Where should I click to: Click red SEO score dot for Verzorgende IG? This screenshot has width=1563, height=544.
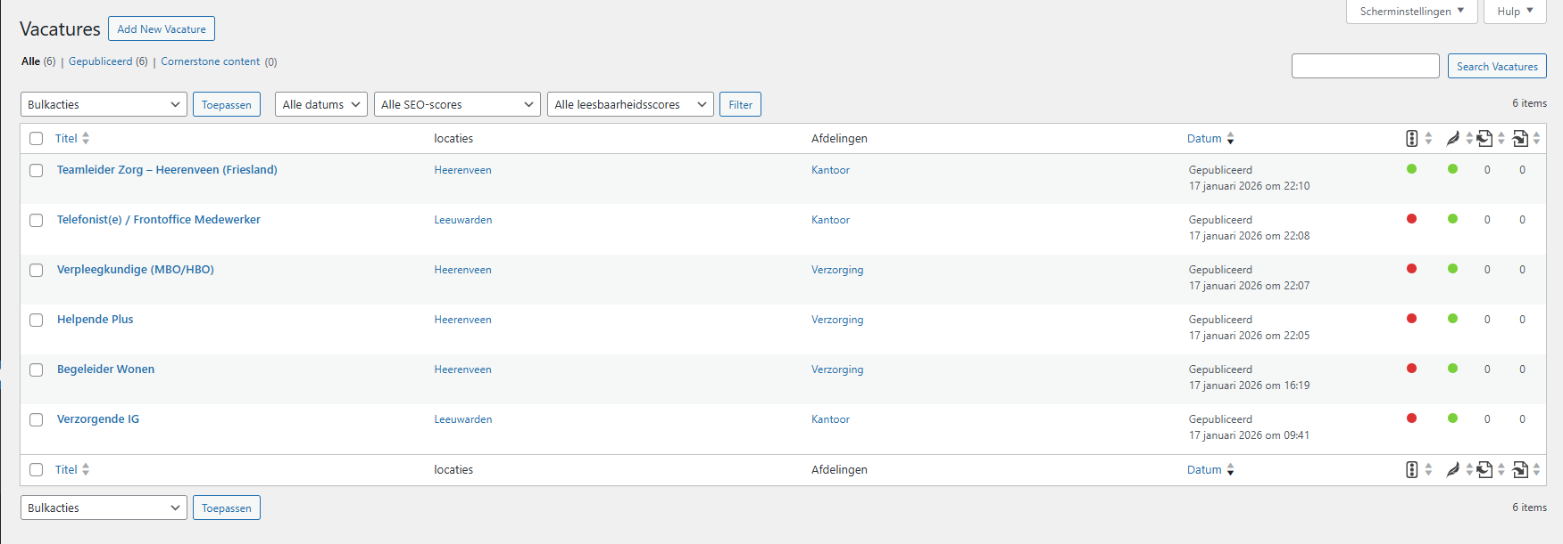1412,418
